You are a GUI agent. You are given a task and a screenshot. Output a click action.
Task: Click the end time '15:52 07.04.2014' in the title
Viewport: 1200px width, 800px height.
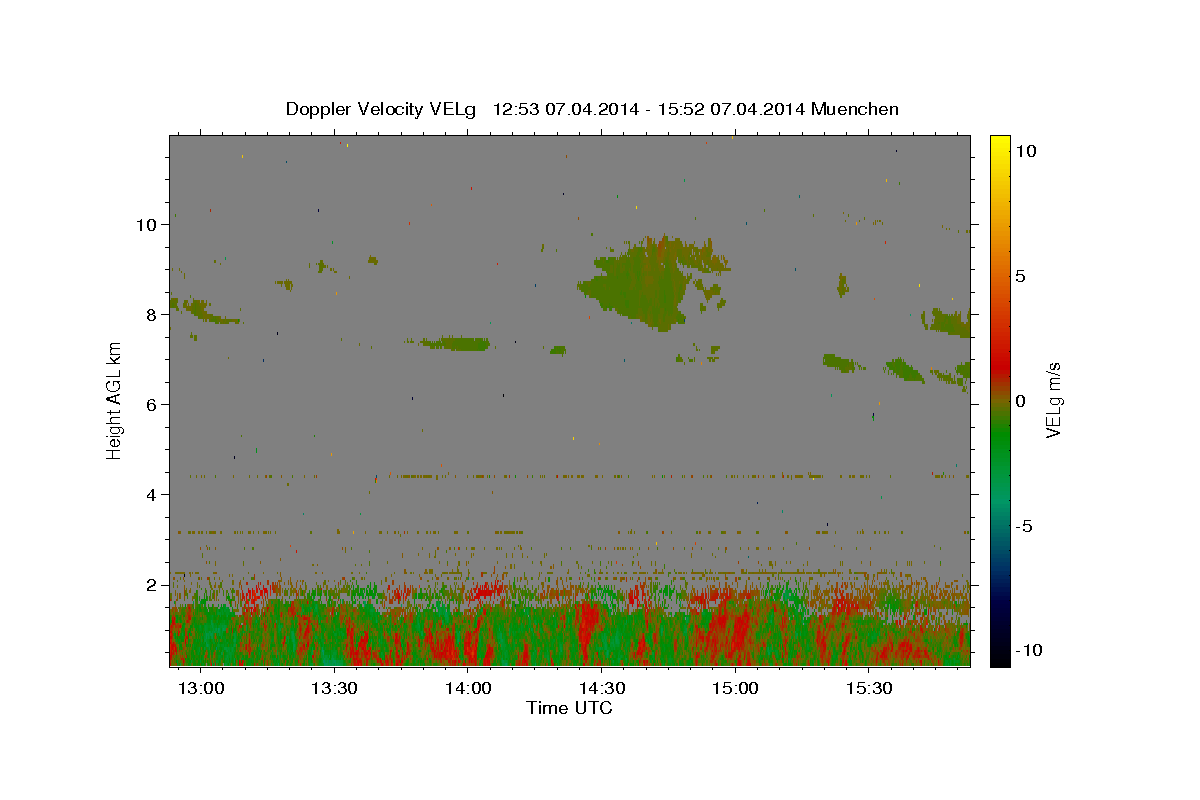730,109
